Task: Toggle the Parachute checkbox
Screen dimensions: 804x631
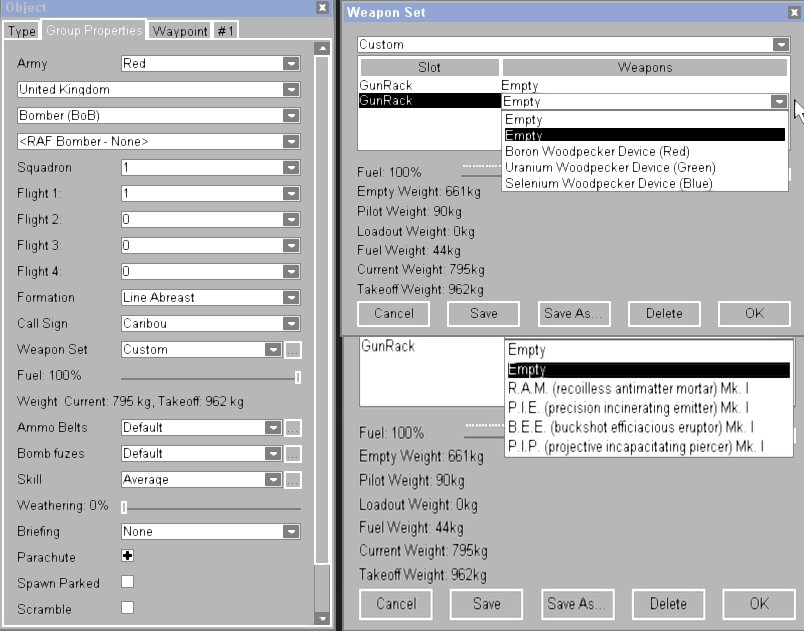Action: click(x=128, y=556)
